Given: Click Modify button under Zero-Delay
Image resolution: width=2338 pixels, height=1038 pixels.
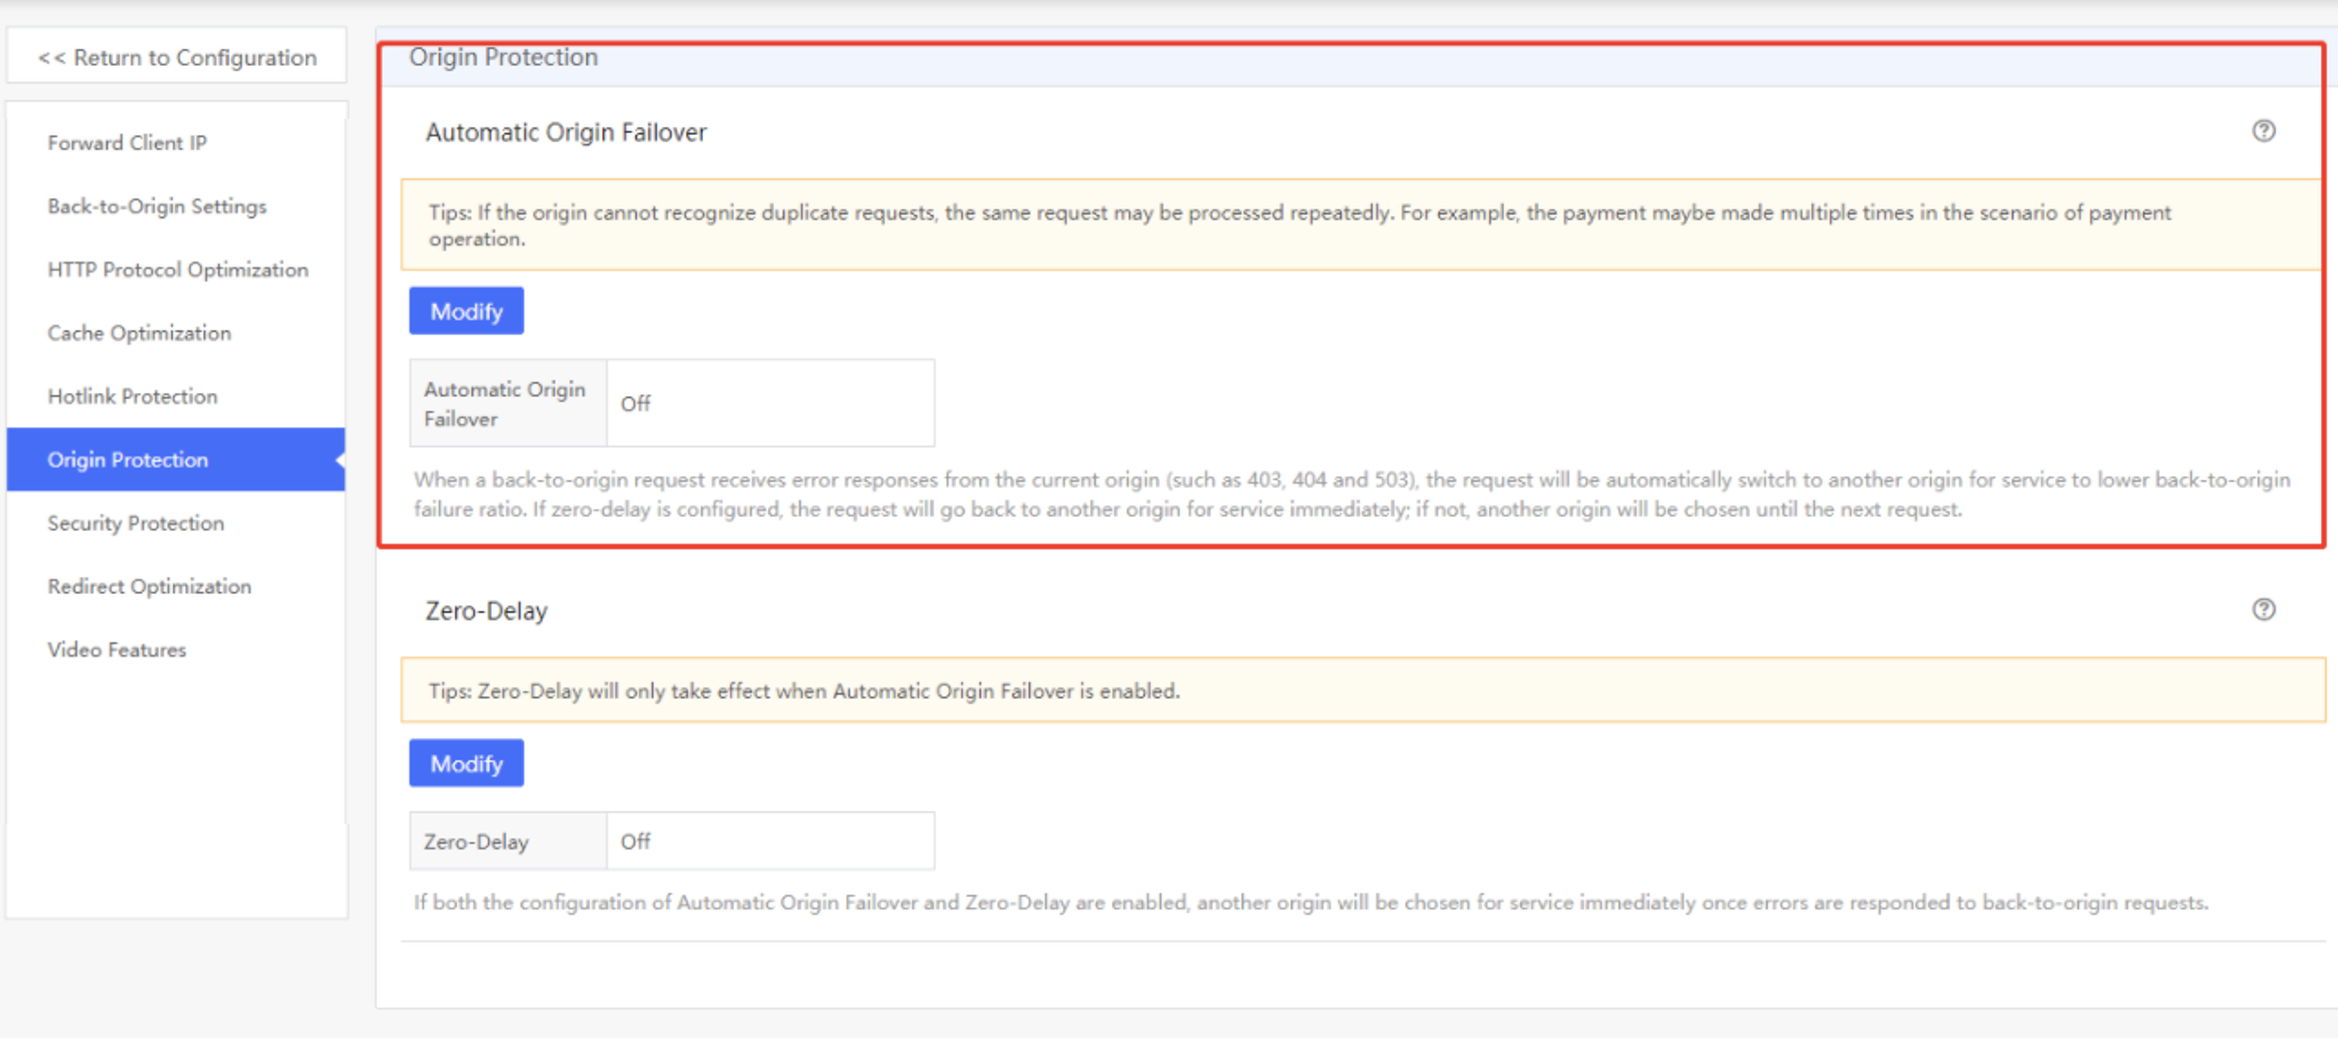Looking at the screenshot, I should [x=466, y=764].
